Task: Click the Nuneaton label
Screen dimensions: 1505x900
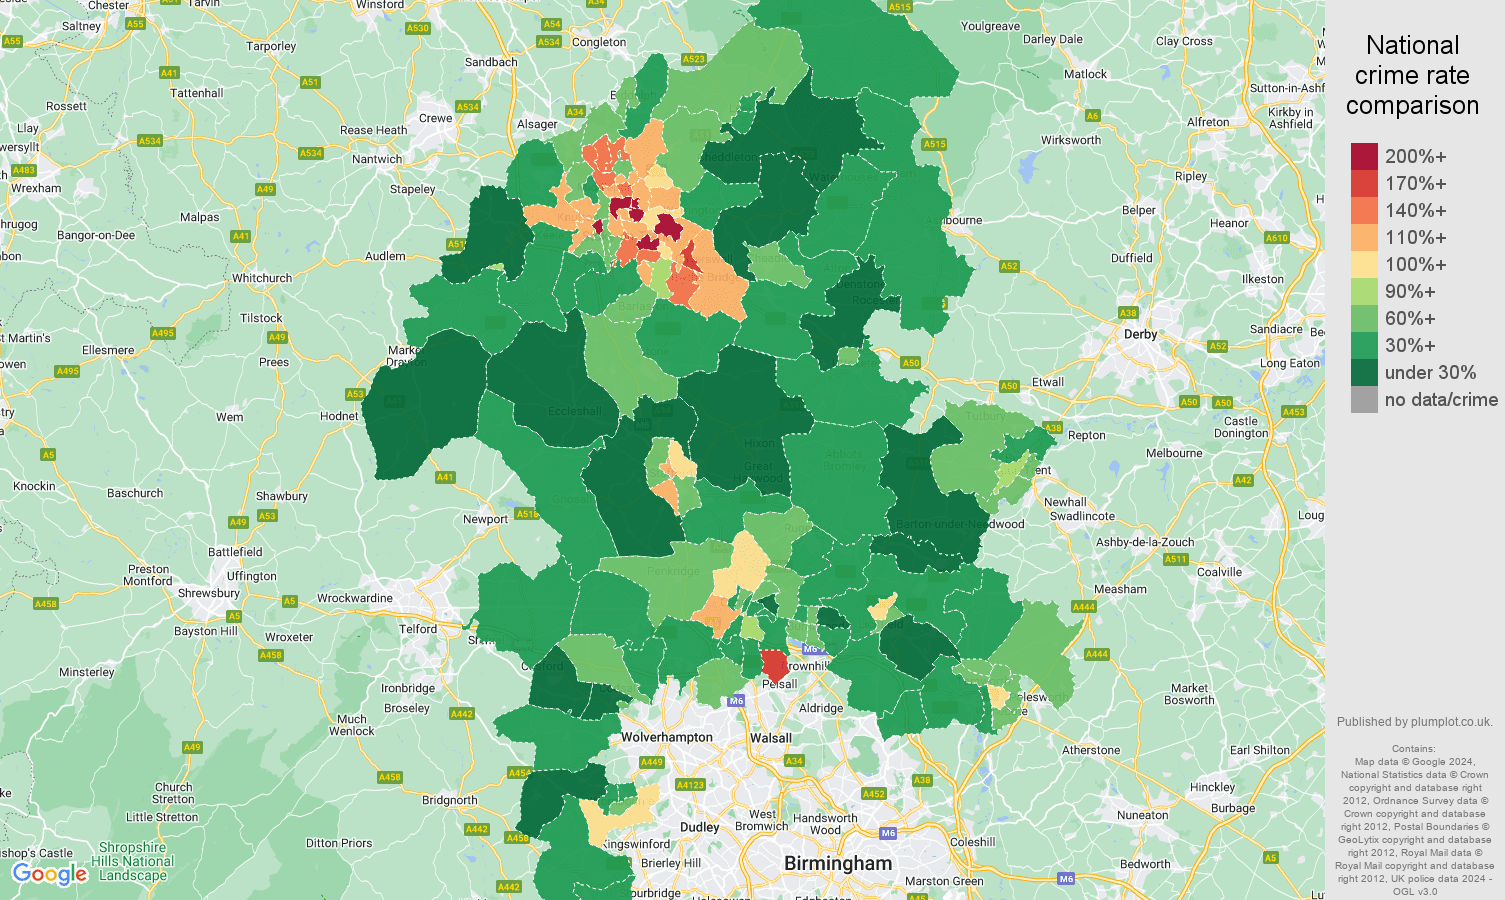Action: (x=1142, y=815)
